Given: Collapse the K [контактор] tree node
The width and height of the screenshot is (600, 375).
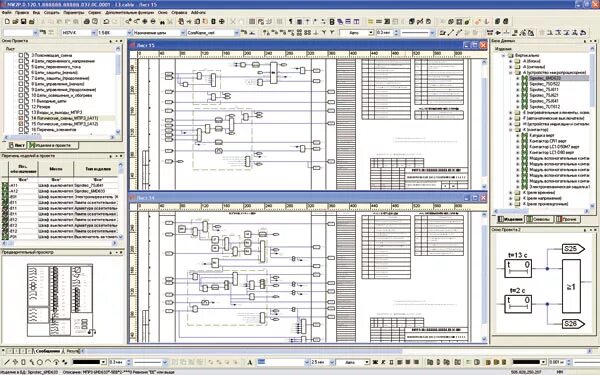Looking at the screenshot, I should (x=510, y=130).
